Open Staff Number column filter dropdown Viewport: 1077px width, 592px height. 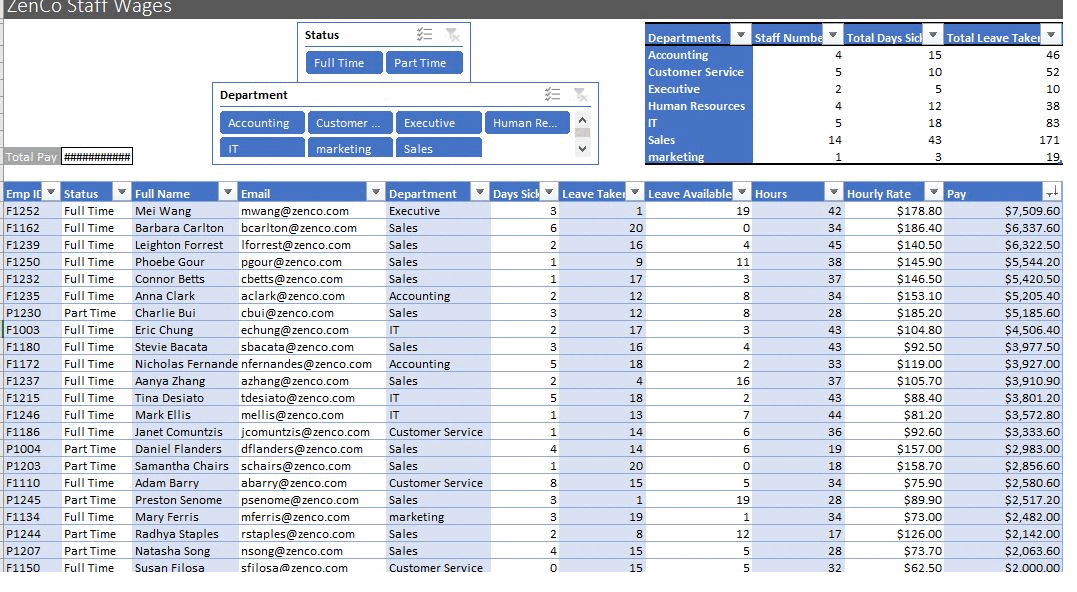pyautogui.click(x=832, y=34)
